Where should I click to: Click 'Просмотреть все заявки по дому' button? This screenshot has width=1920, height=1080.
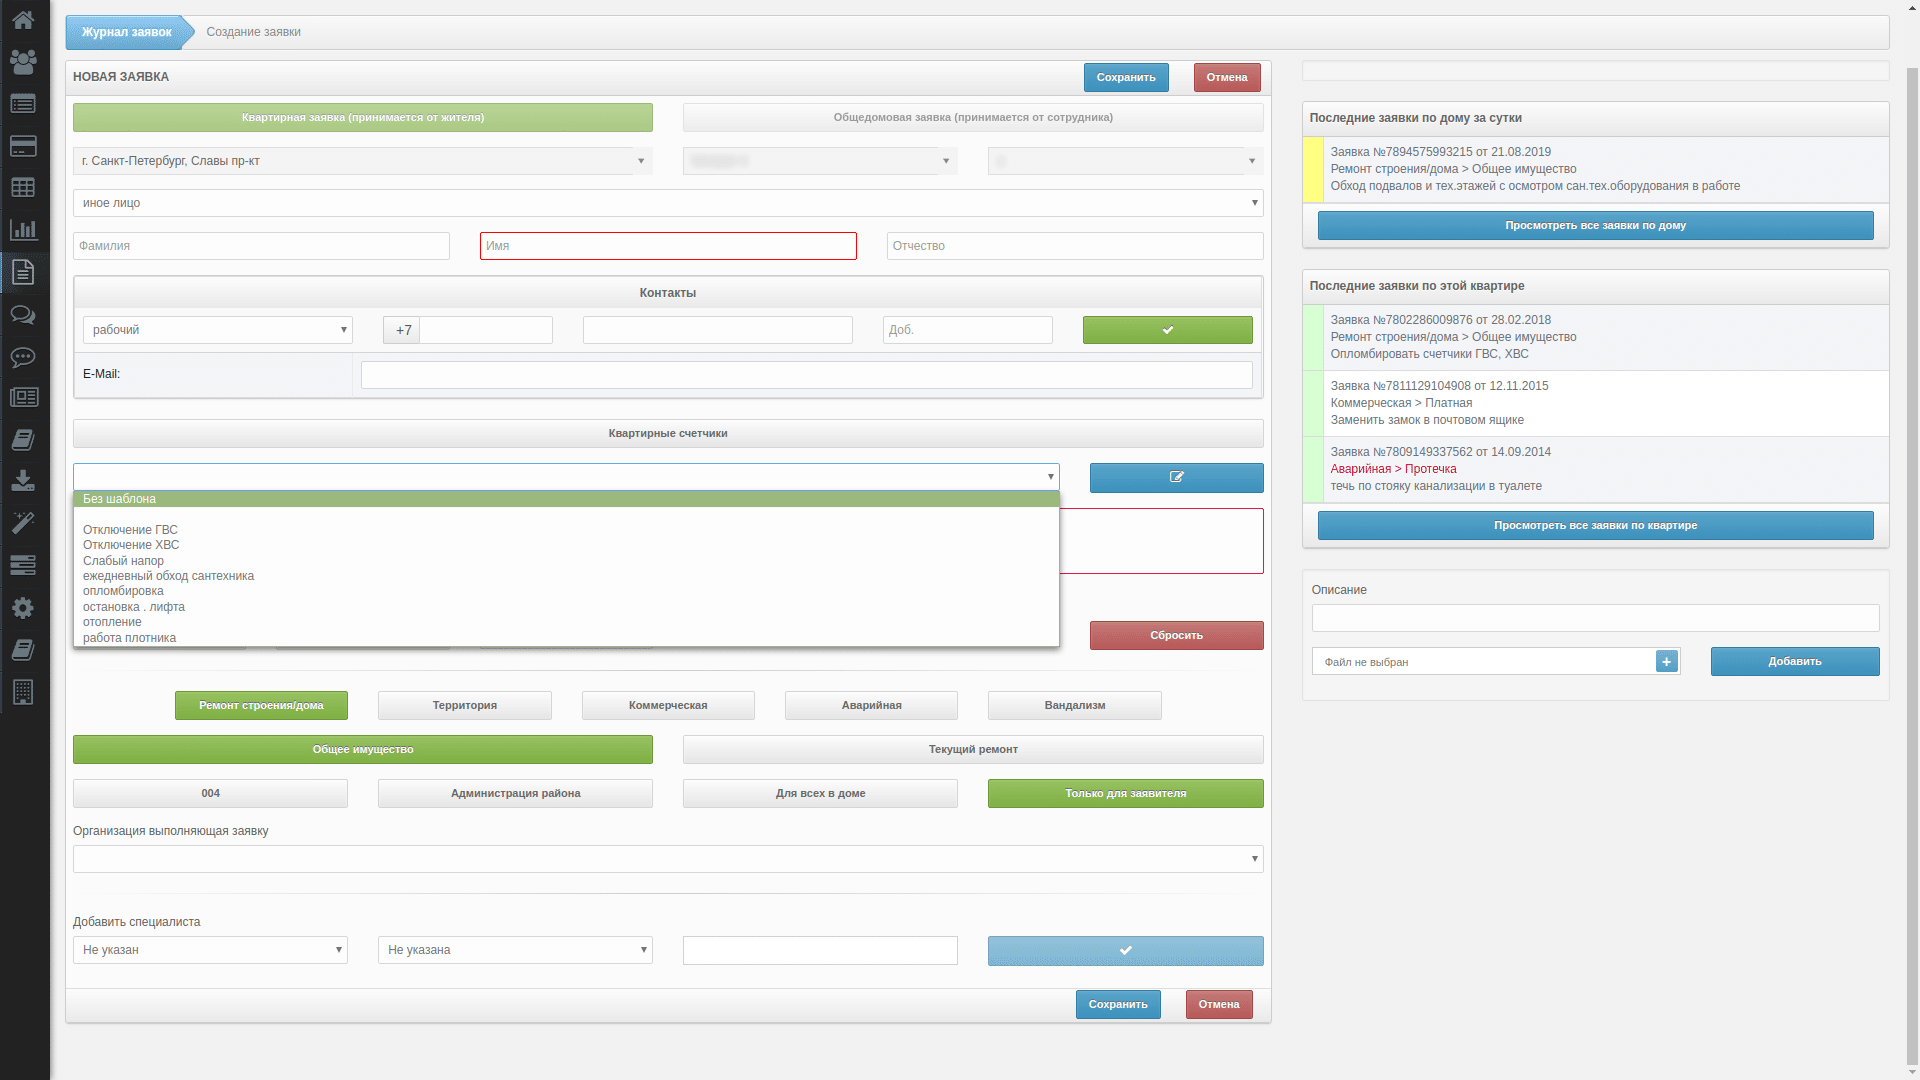point(1595,226)
